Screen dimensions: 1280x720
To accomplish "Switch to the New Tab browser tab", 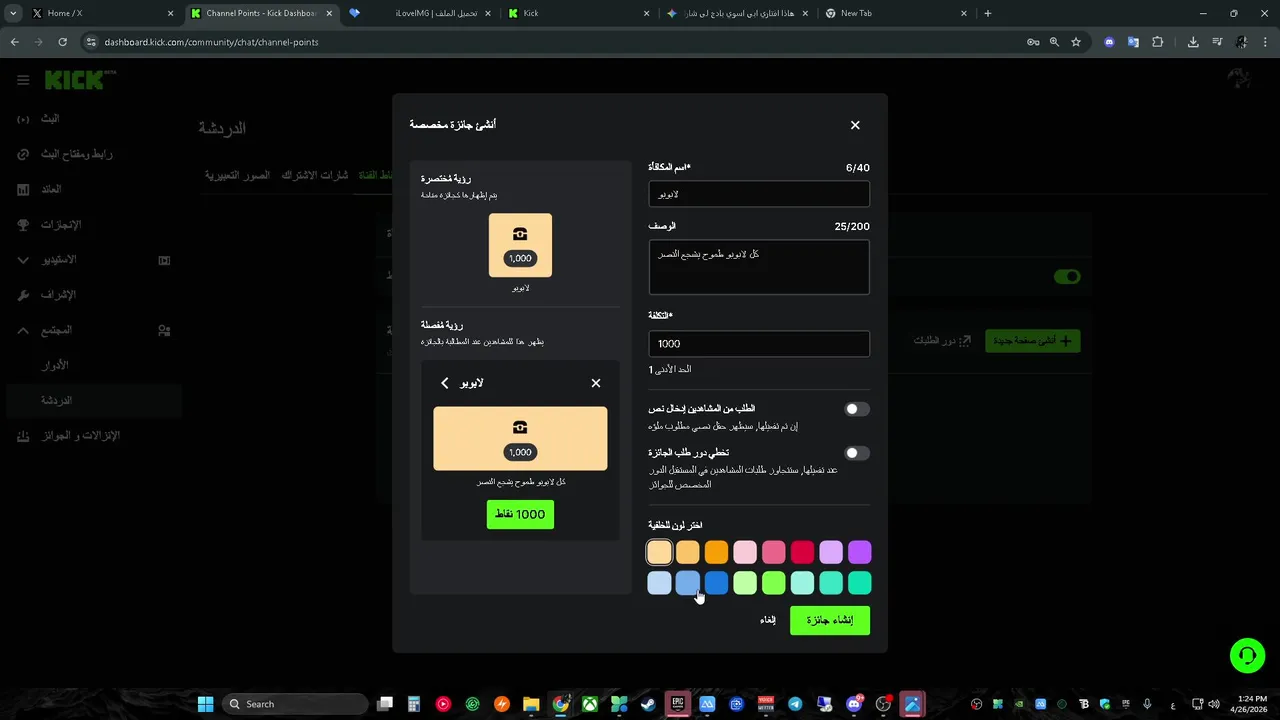I will click(x=895, y=13).
